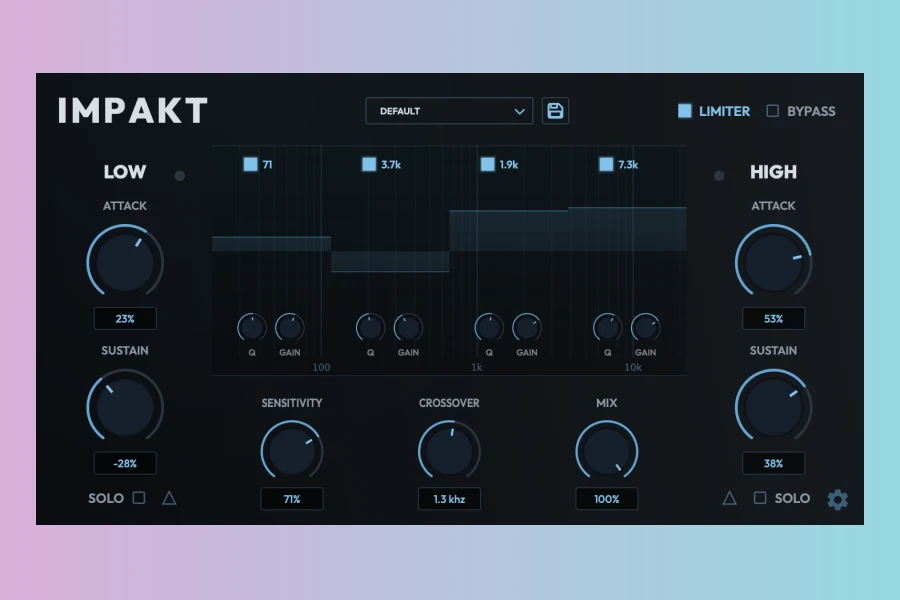Toggle the Limiter on or off

pos(685,111)
